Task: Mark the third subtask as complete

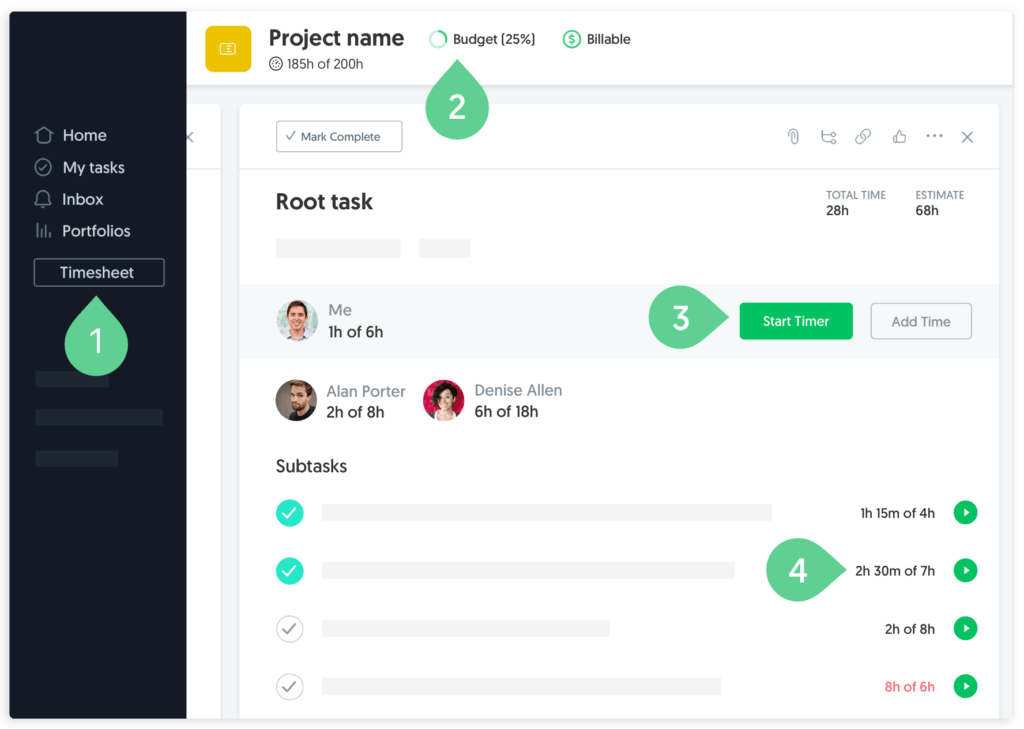Action: (x=289, y=629)
